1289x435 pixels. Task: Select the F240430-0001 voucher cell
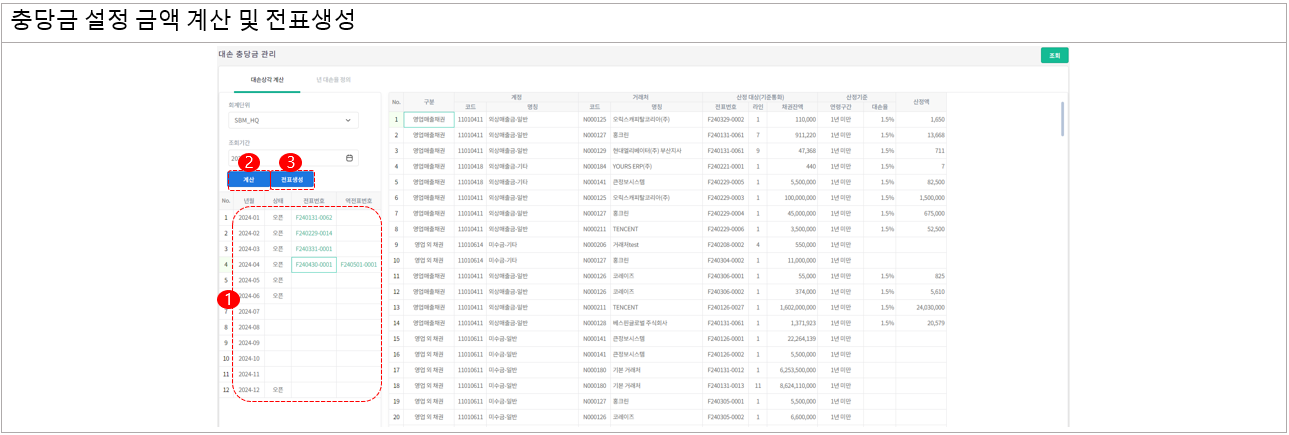click(x=313, y=264)
